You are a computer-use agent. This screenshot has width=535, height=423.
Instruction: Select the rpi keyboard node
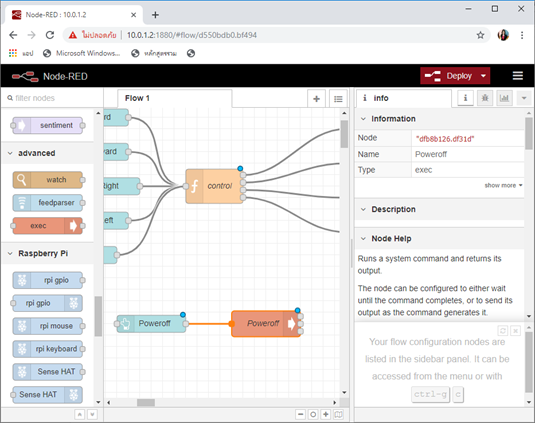(x=48, y=349)
